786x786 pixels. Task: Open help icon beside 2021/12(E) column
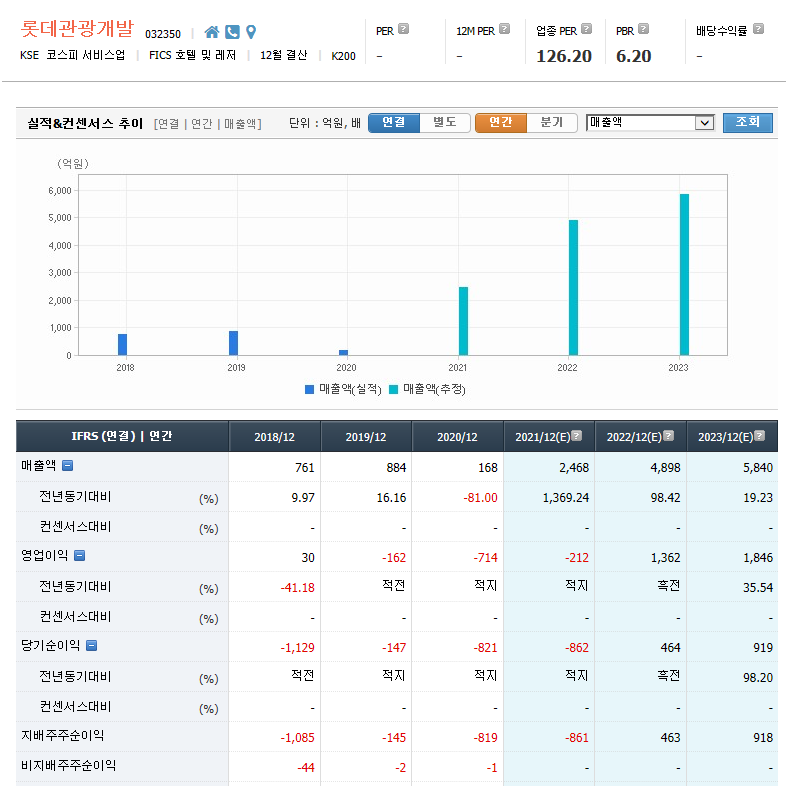click(x=577, y=435)
